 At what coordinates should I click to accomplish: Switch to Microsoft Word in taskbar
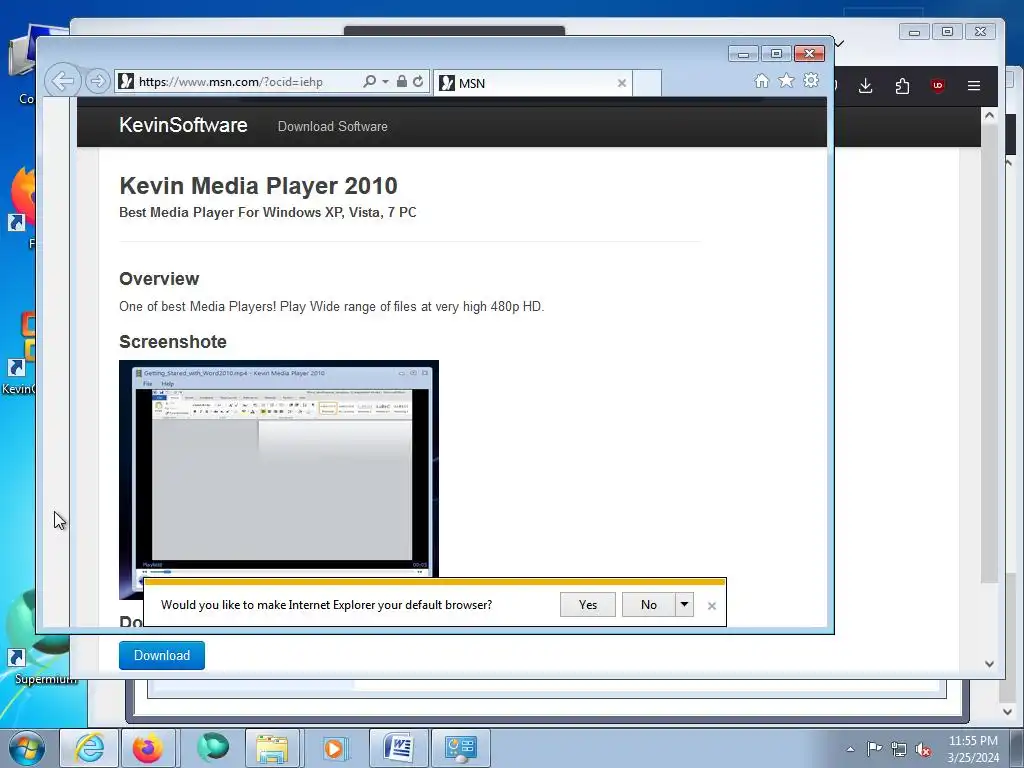click(x=399, y=748)
